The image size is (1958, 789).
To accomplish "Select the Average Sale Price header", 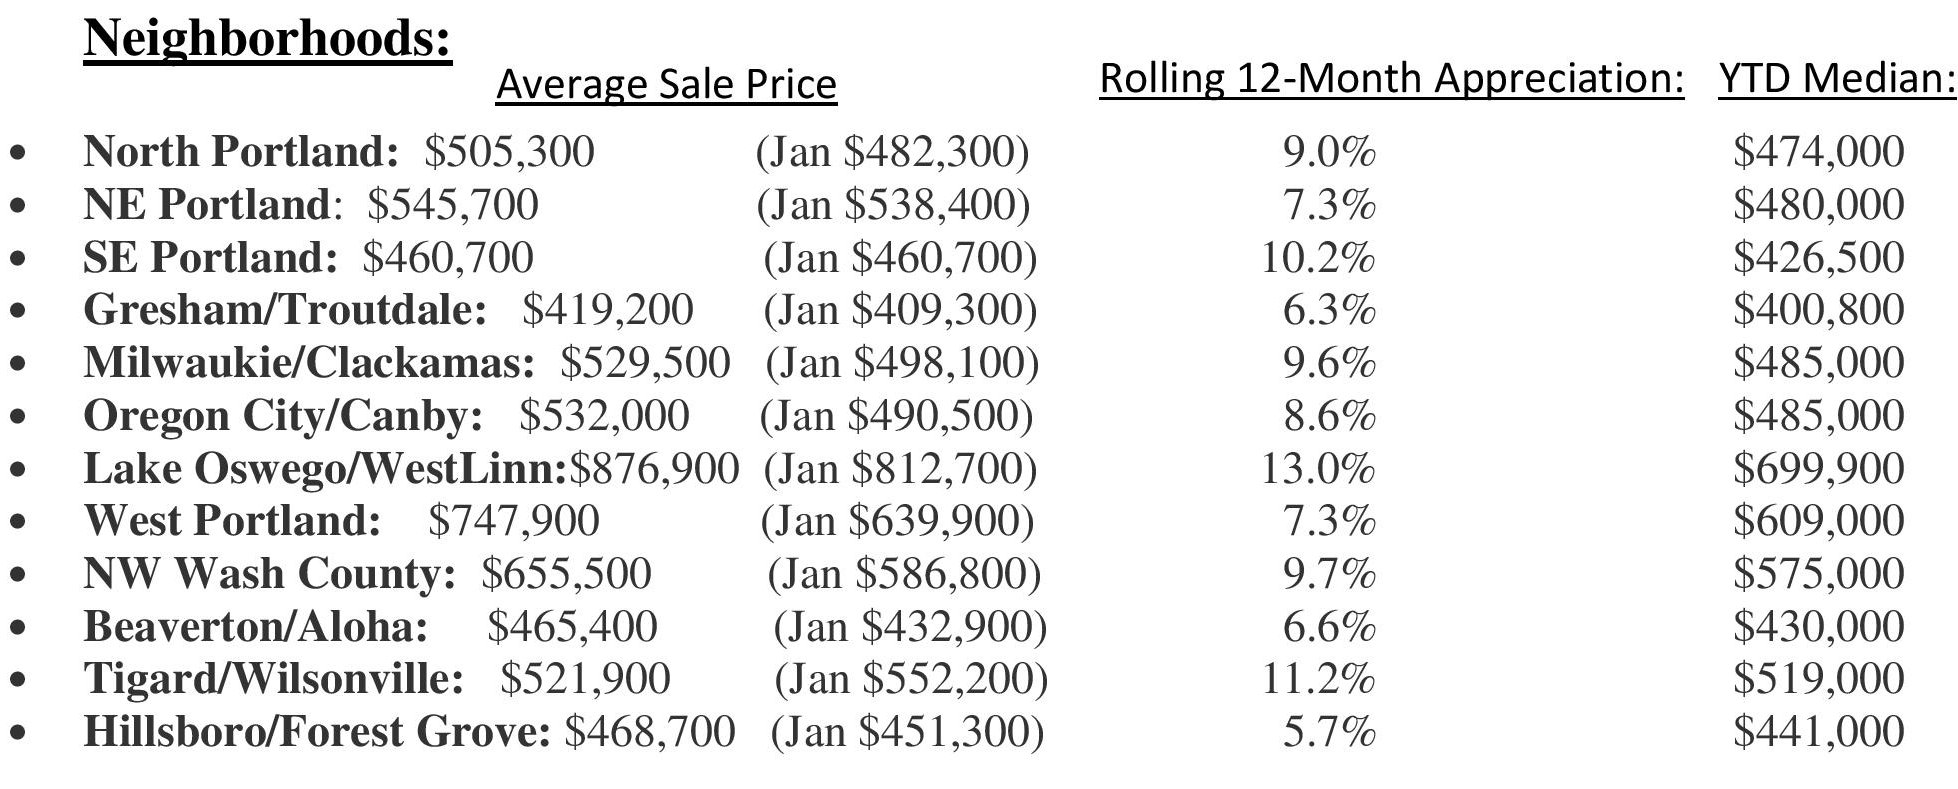I will 666,84.
